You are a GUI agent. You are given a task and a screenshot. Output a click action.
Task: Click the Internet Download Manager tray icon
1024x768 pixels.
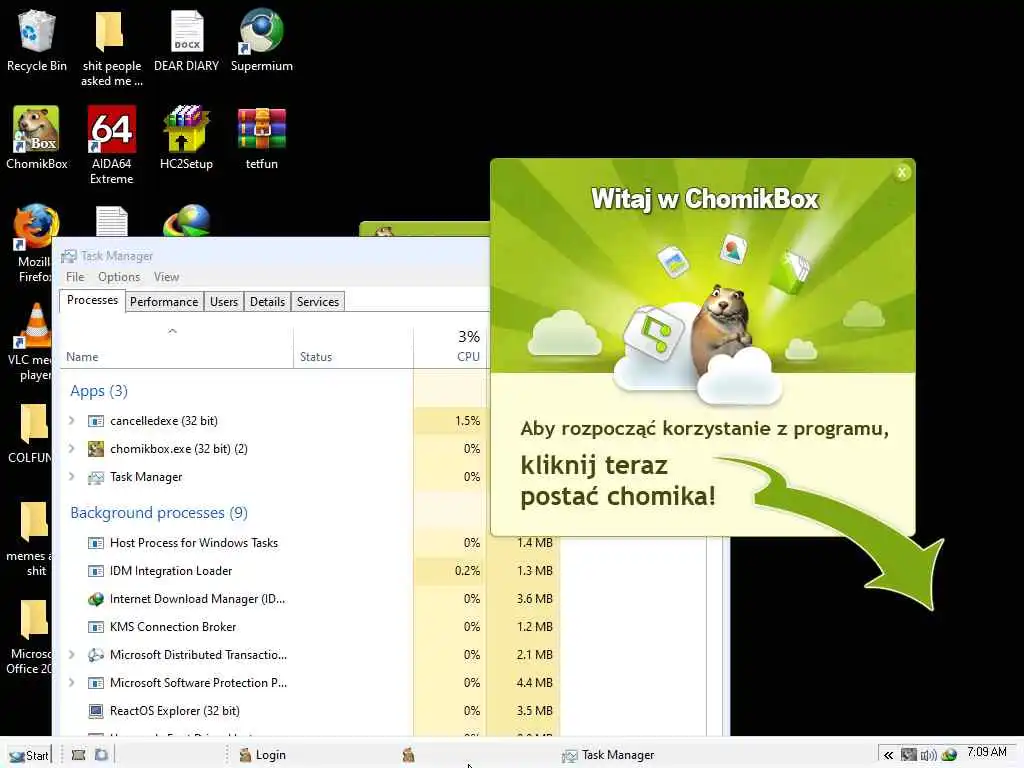949,755
